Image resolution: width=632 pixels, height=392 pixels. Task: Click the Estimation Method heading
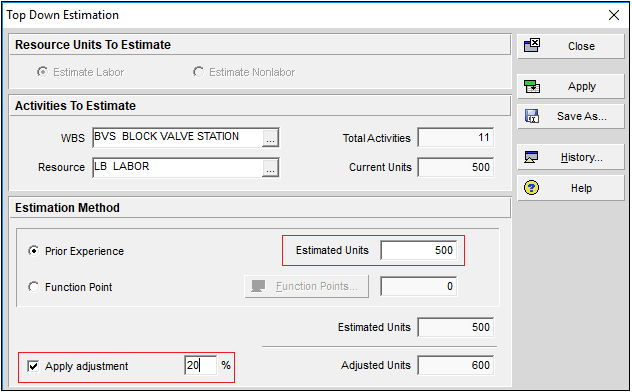coord(67,208)
